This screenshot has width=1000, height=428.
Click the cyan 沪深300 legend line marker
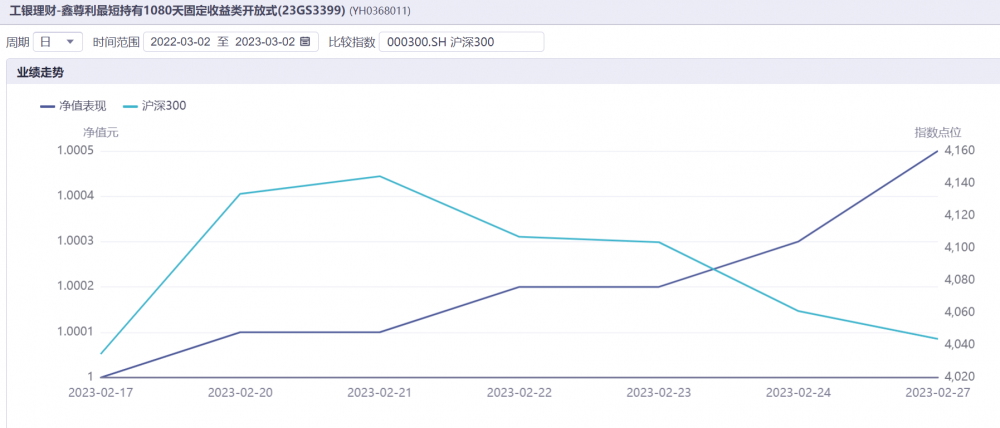coord(130,105)
